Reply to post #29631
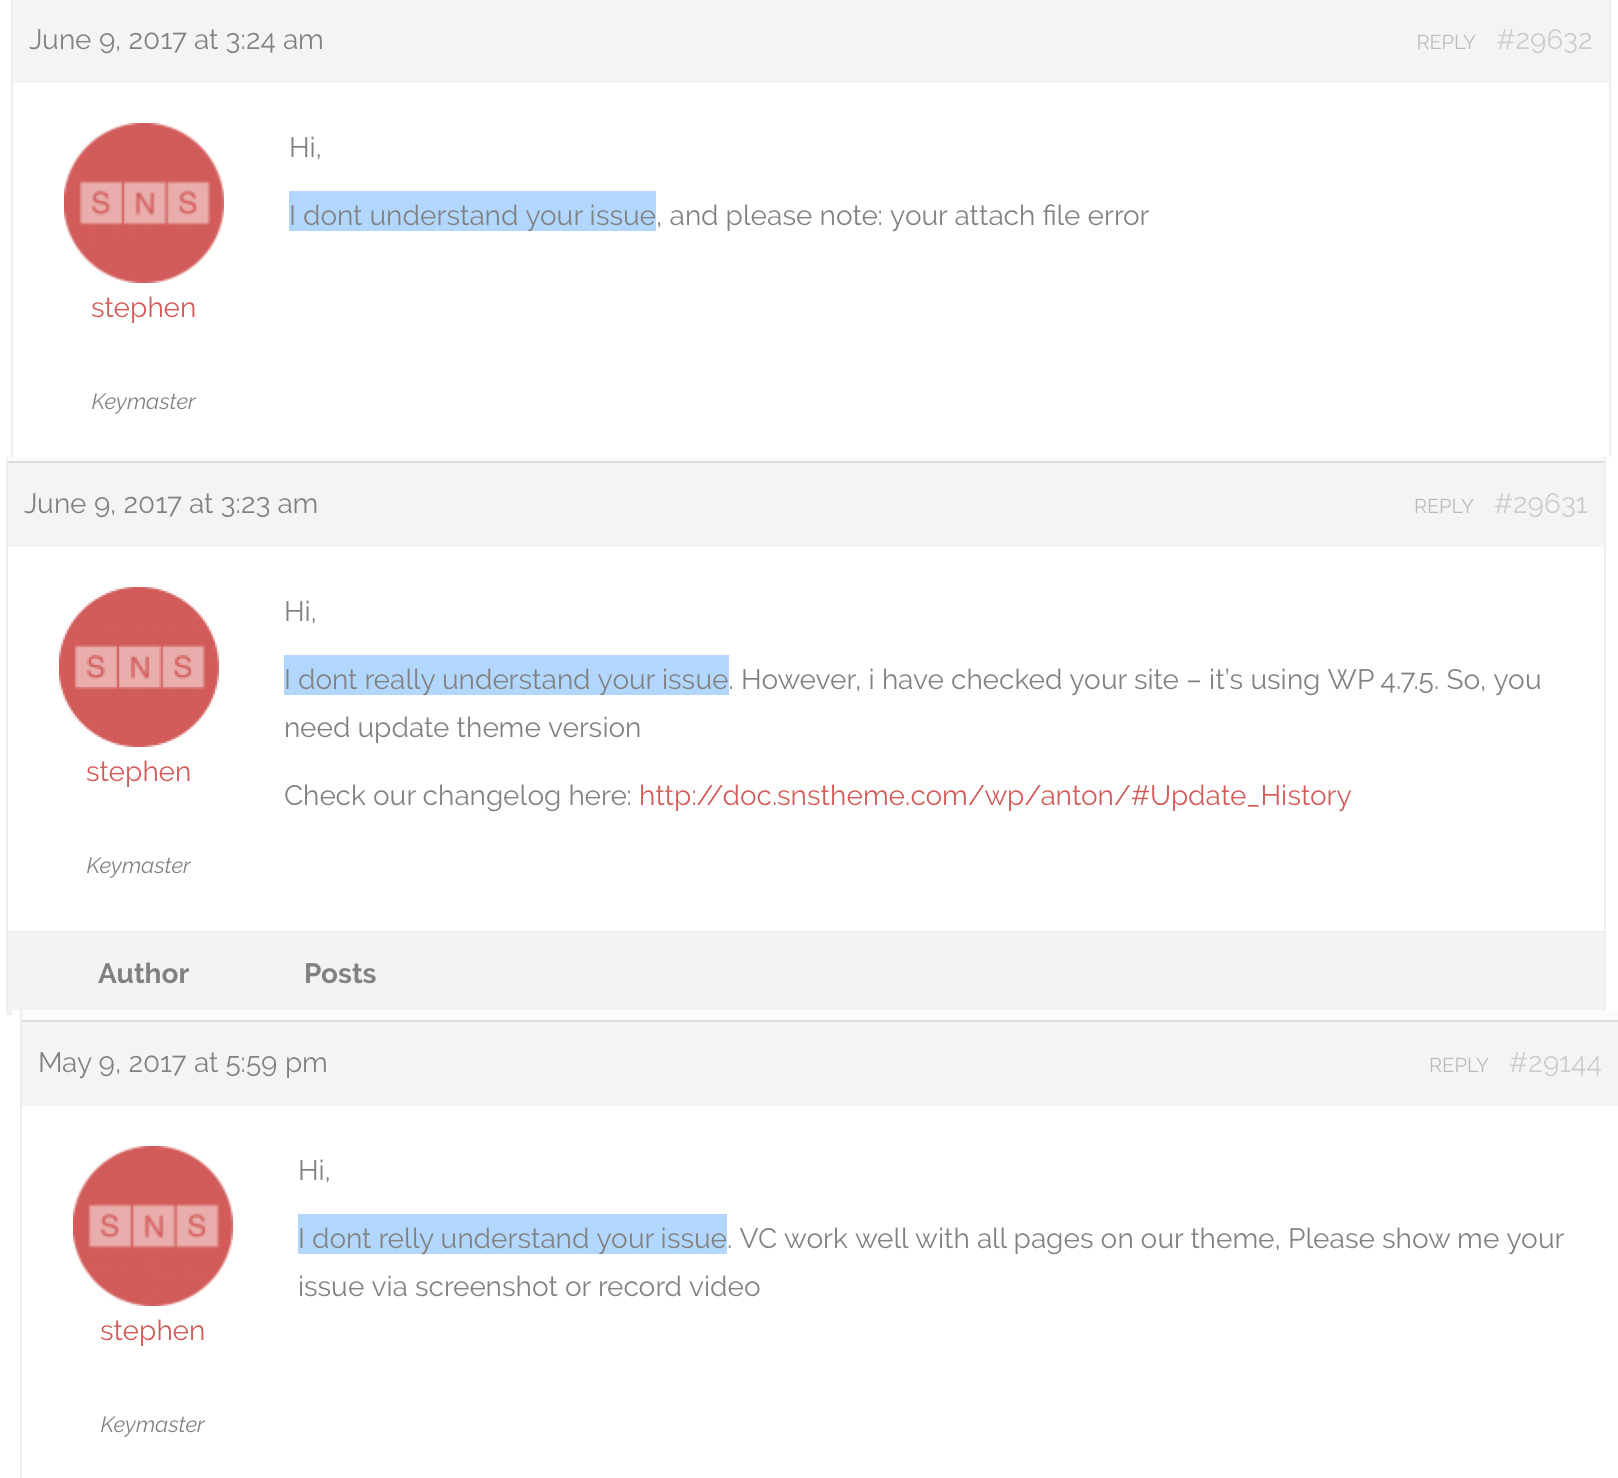Screen dimensions: 1618x1478 [1442, 506]
